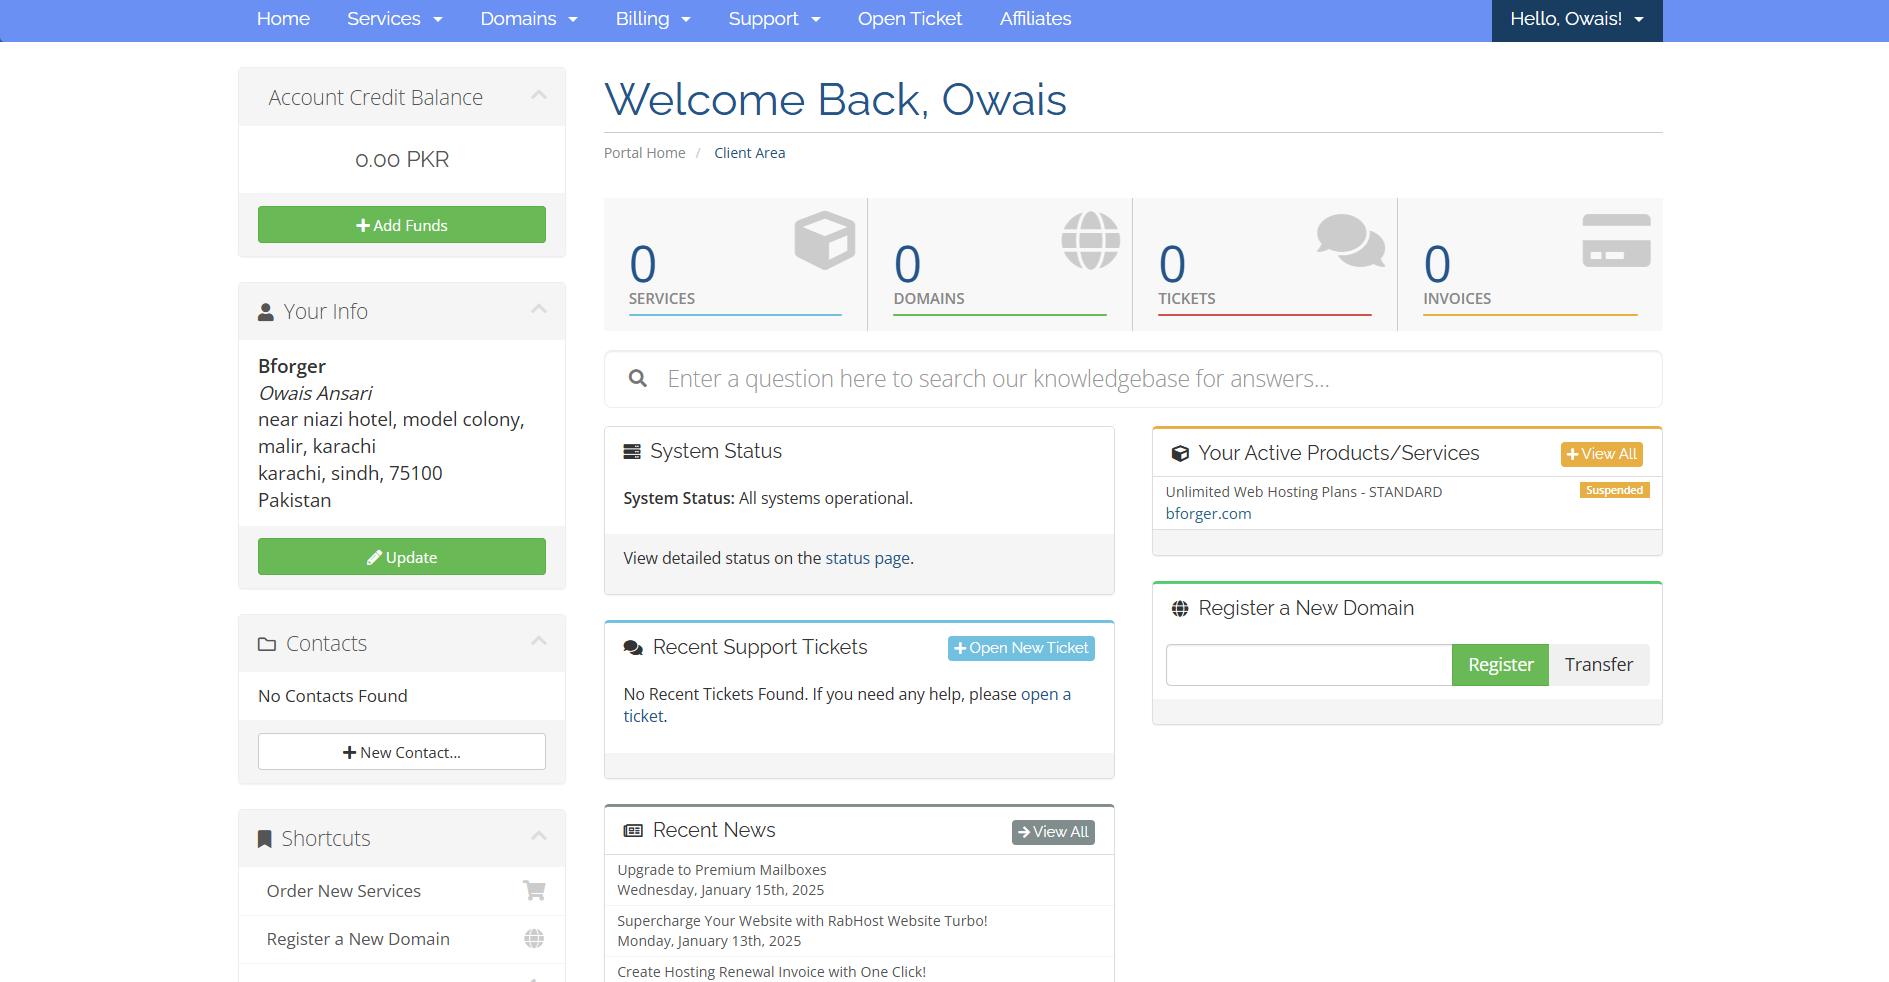Click the shopping cart icon in Shortcuts
1889x982 pixels.
coord(534,890)
